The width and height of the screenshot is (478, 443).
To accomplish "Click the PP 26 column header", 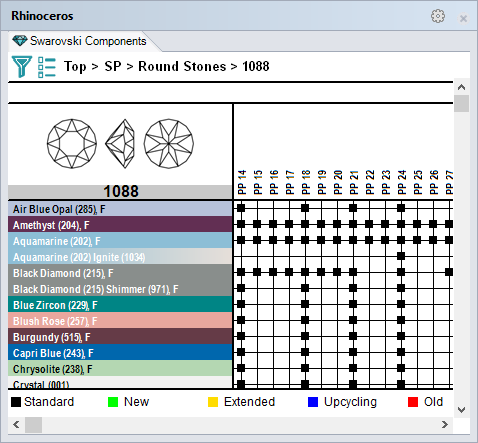I will coord(434,182).
